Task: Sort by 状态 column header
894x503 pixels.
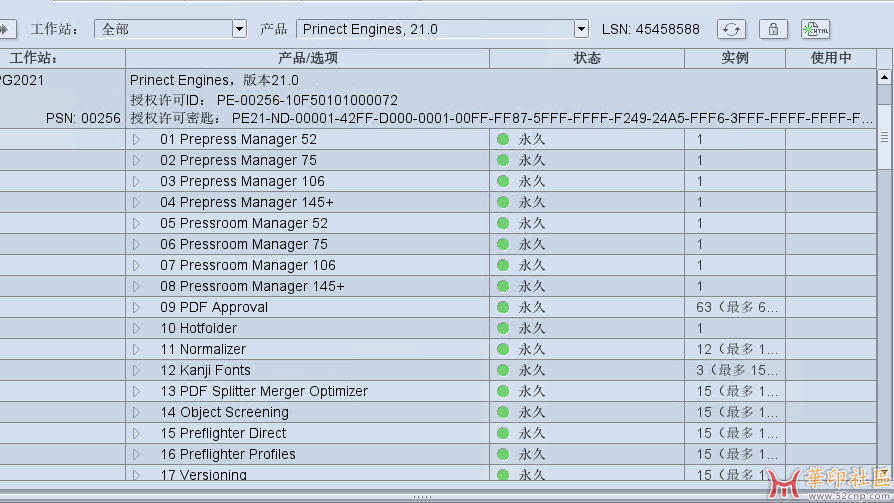Action: [x=587, y=58]
